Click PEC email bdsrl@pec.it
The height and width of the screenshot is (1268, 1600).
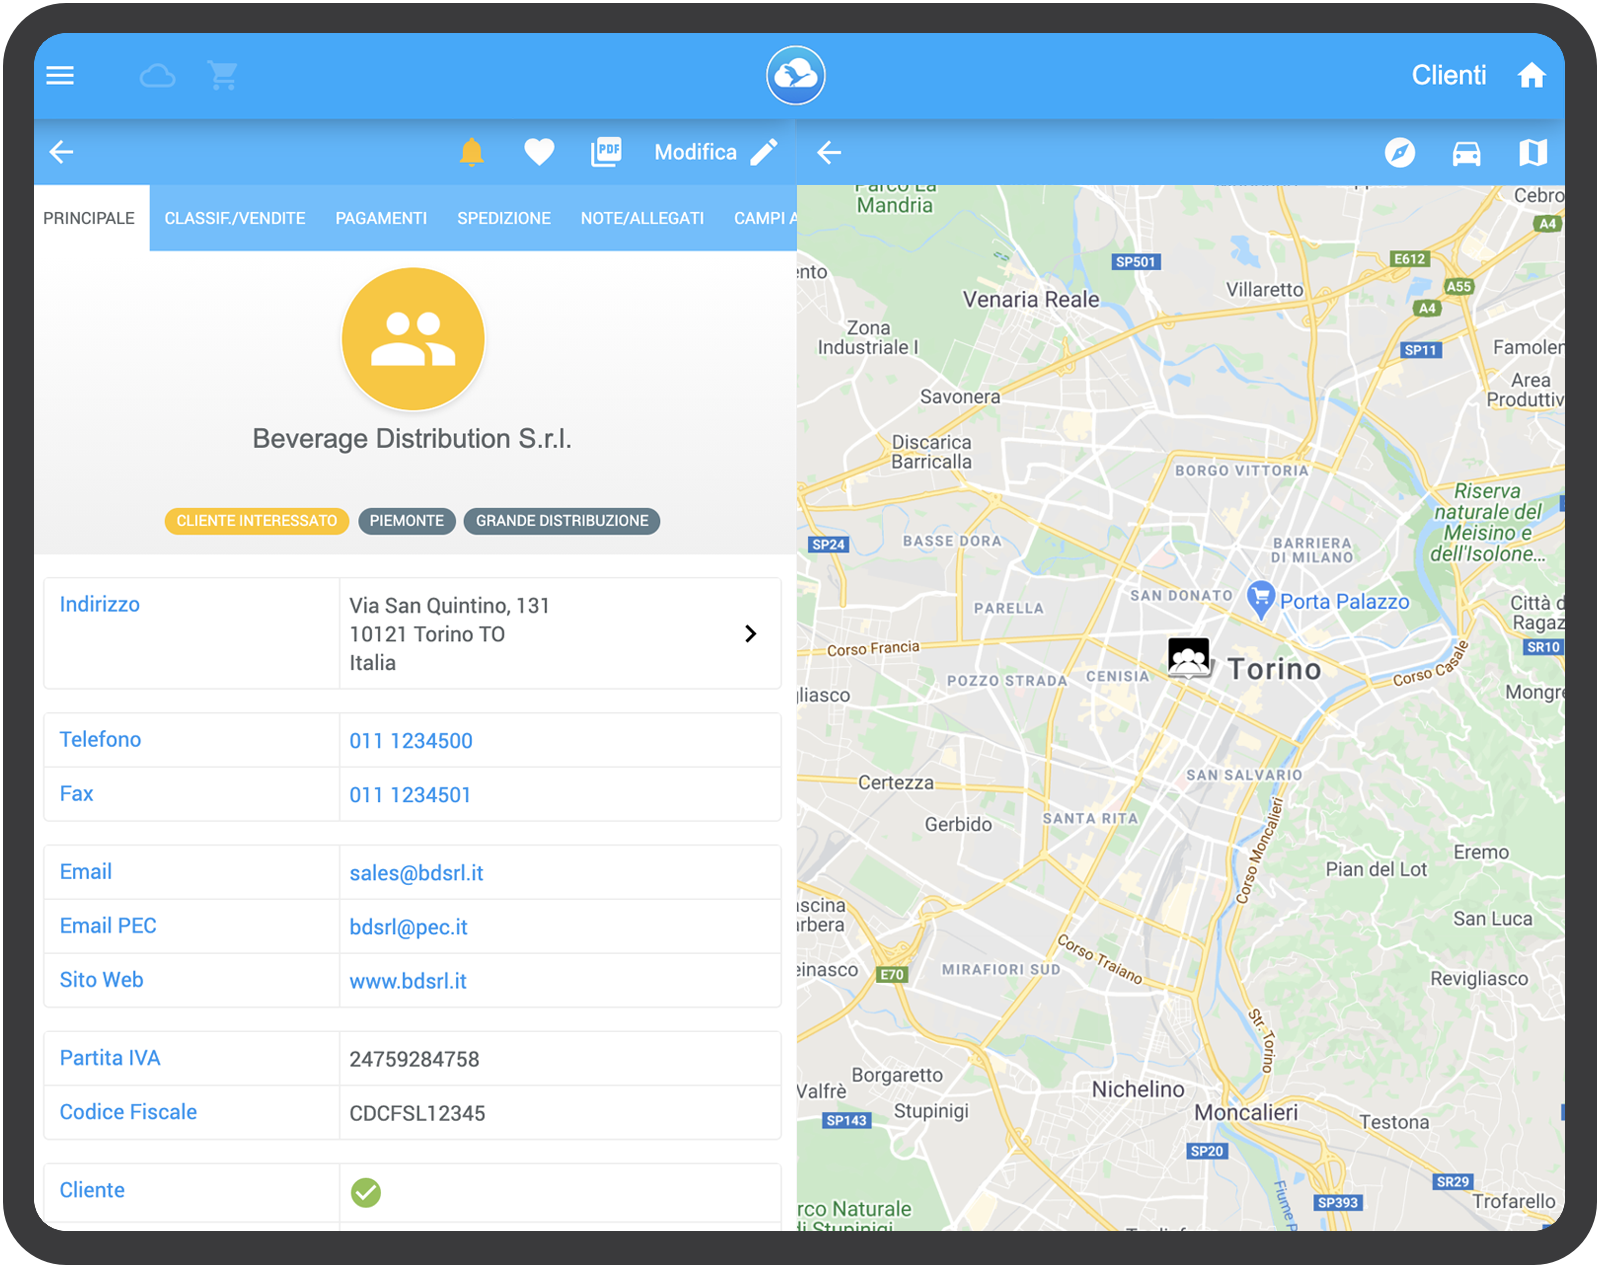tap(408, 927)
